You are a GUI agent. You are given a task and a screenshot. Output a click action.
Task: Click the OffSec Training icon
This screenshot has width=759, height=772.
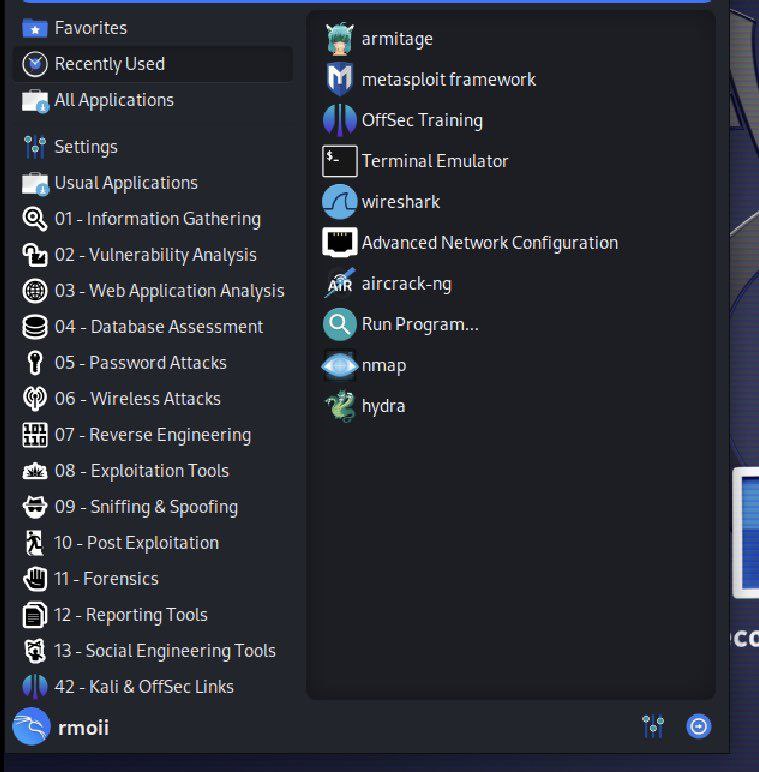point(340,120)
